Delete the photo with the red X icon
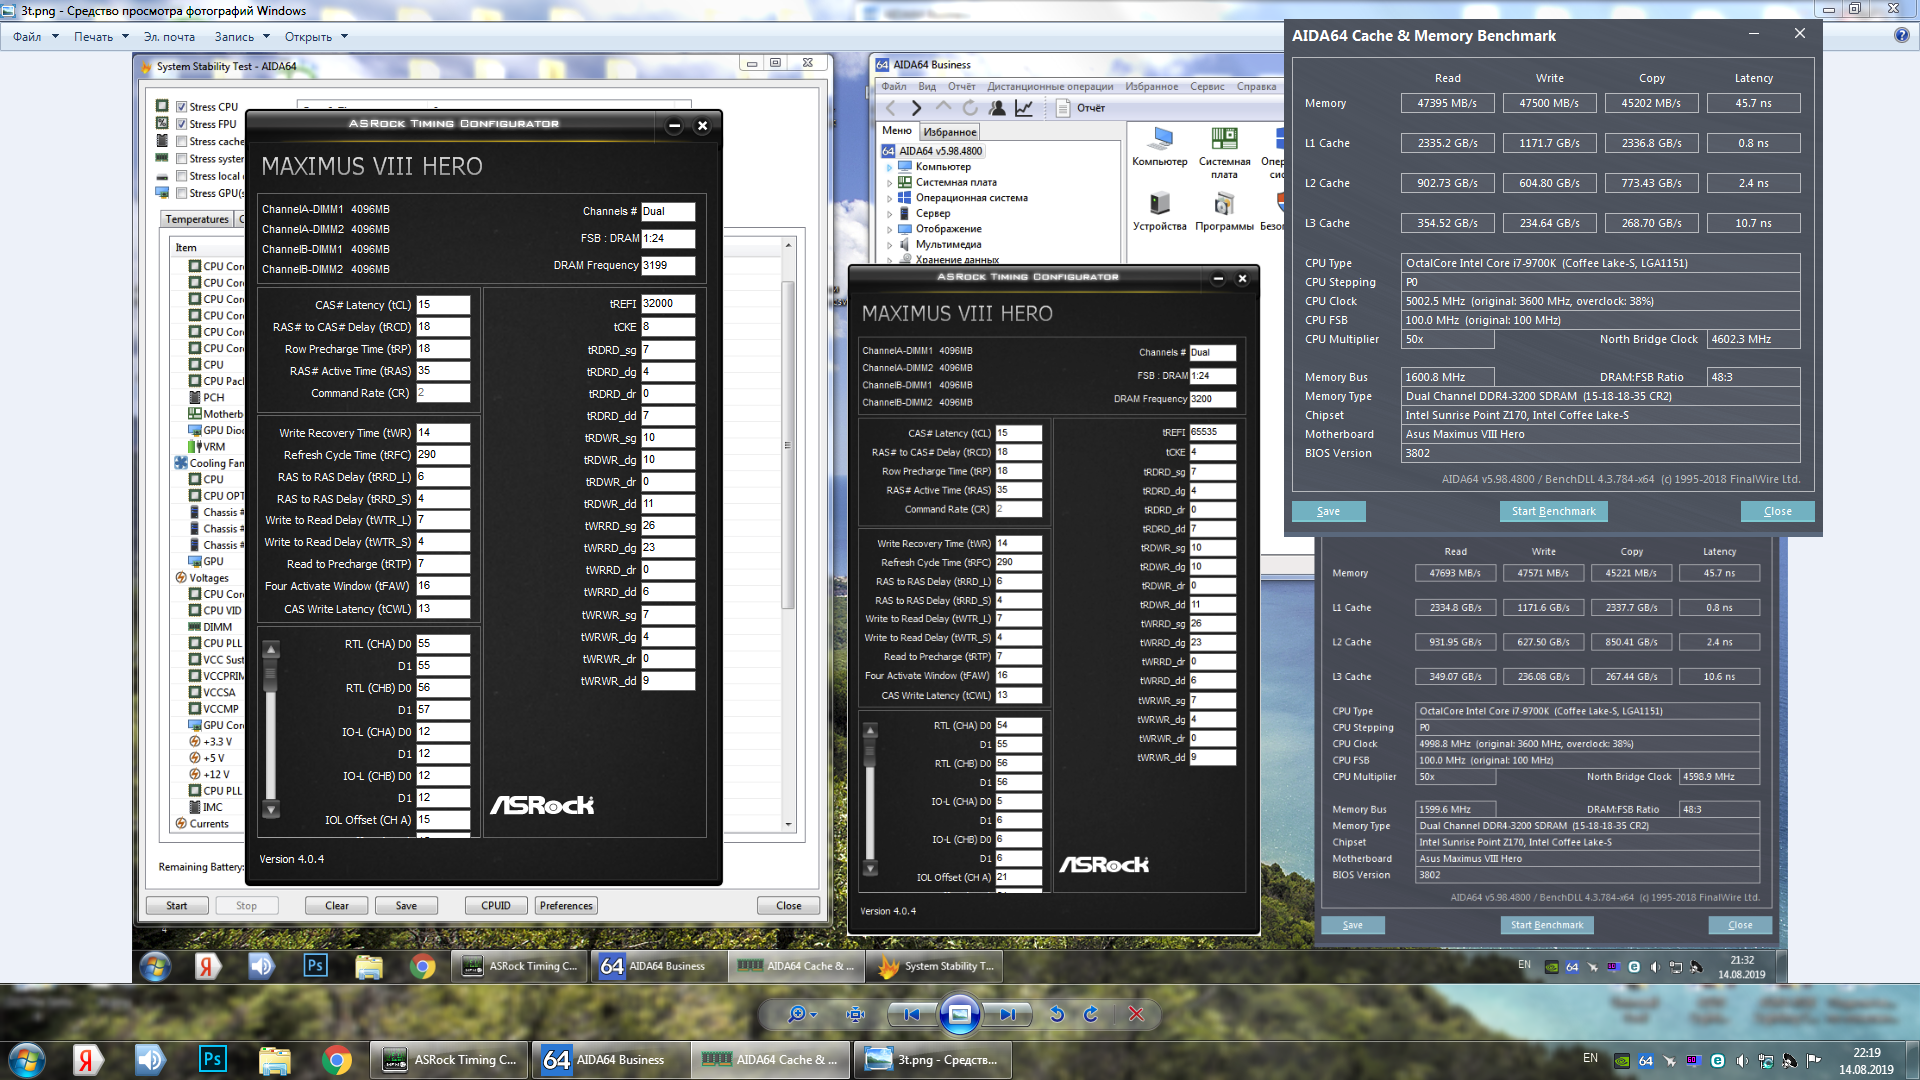This screenshot has height=1080, width=1920. click(x=1136, y=1014)
